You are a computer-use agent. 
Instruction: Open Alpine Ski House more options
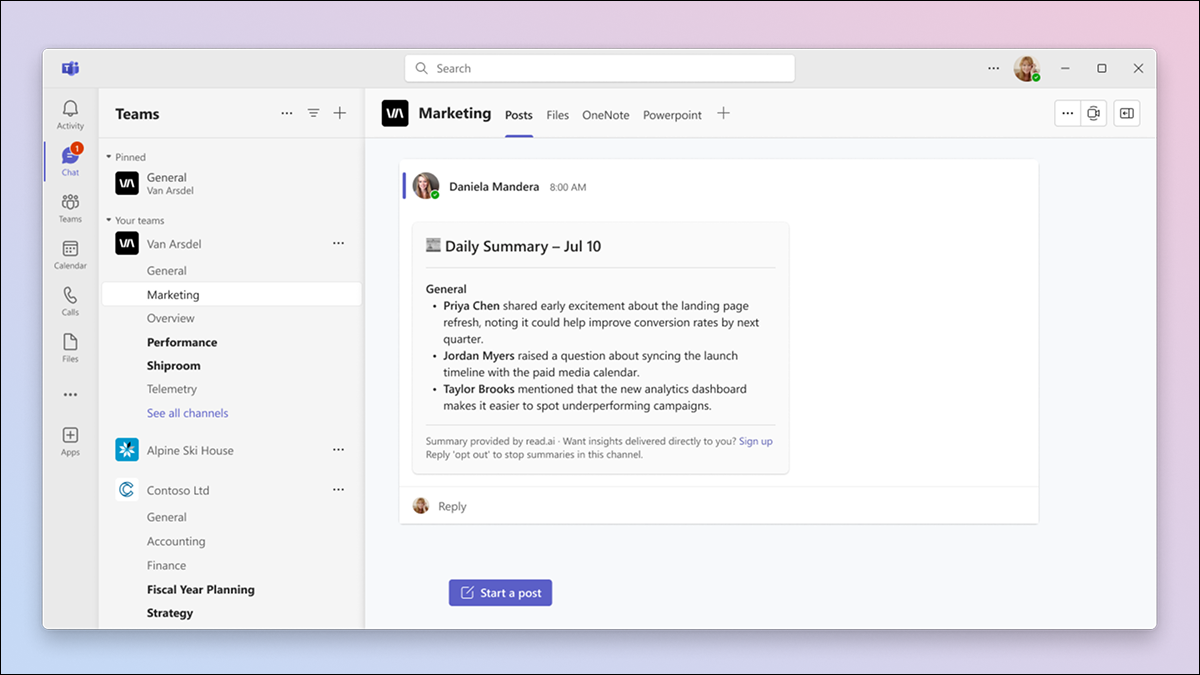pyautogui.click(x=338, y=450)
